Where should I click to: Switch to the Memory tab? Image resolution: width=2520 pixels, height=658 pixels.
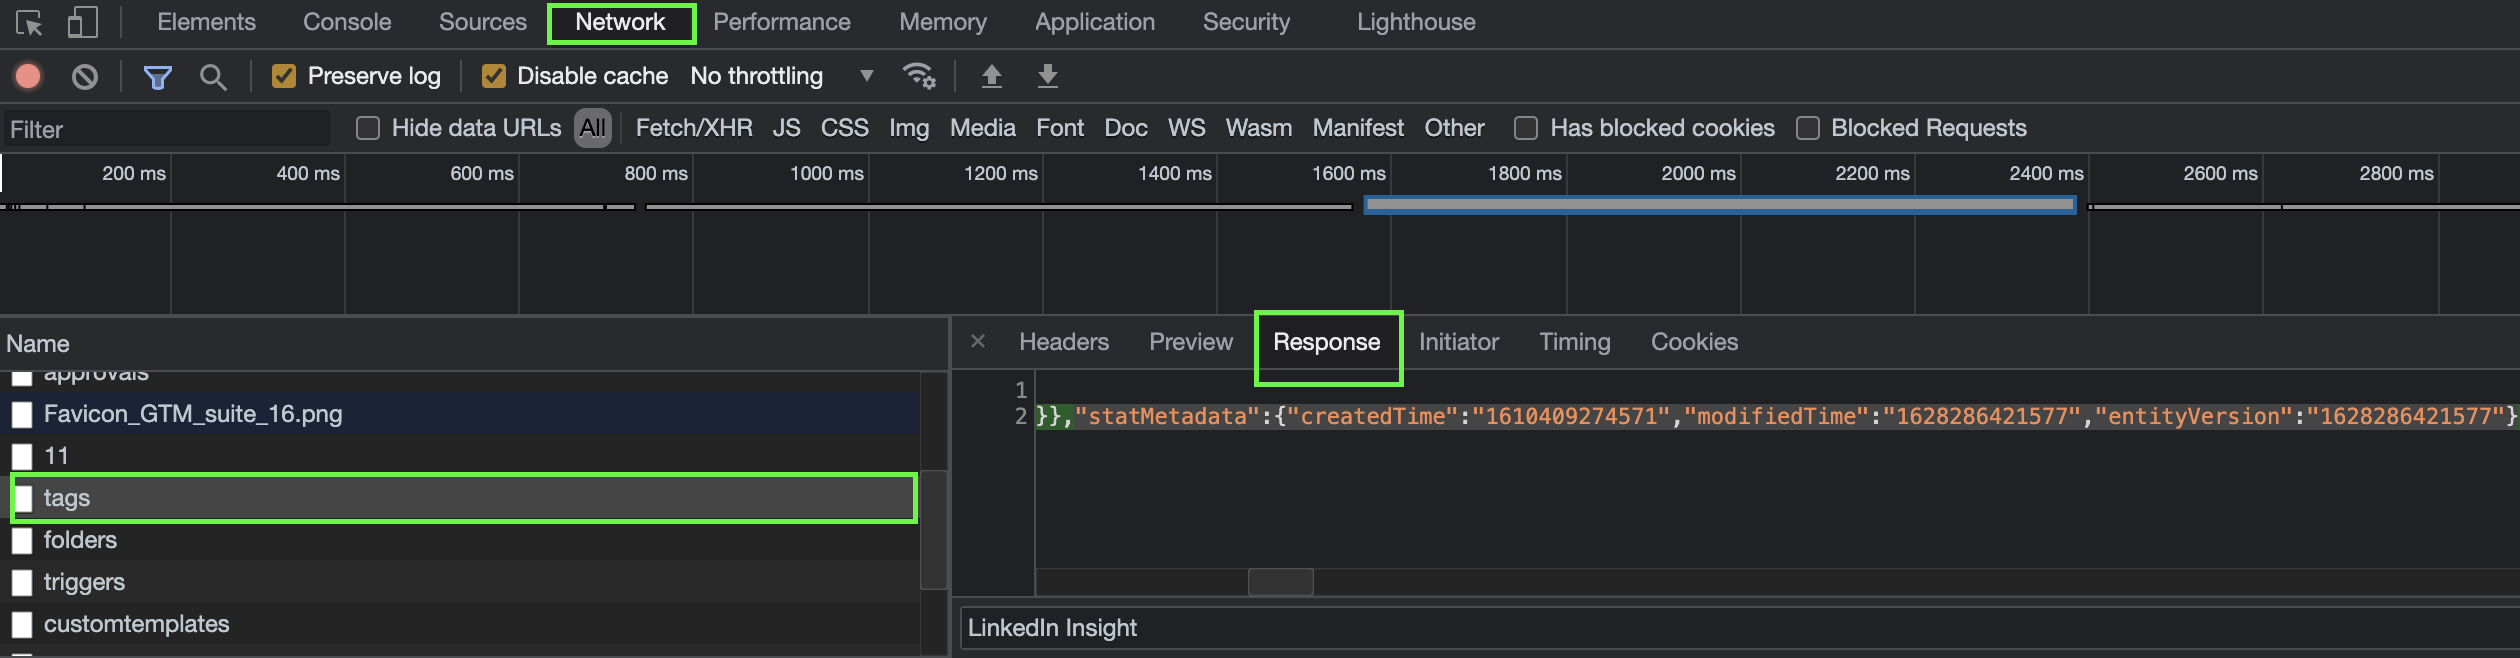click(943, 22)
